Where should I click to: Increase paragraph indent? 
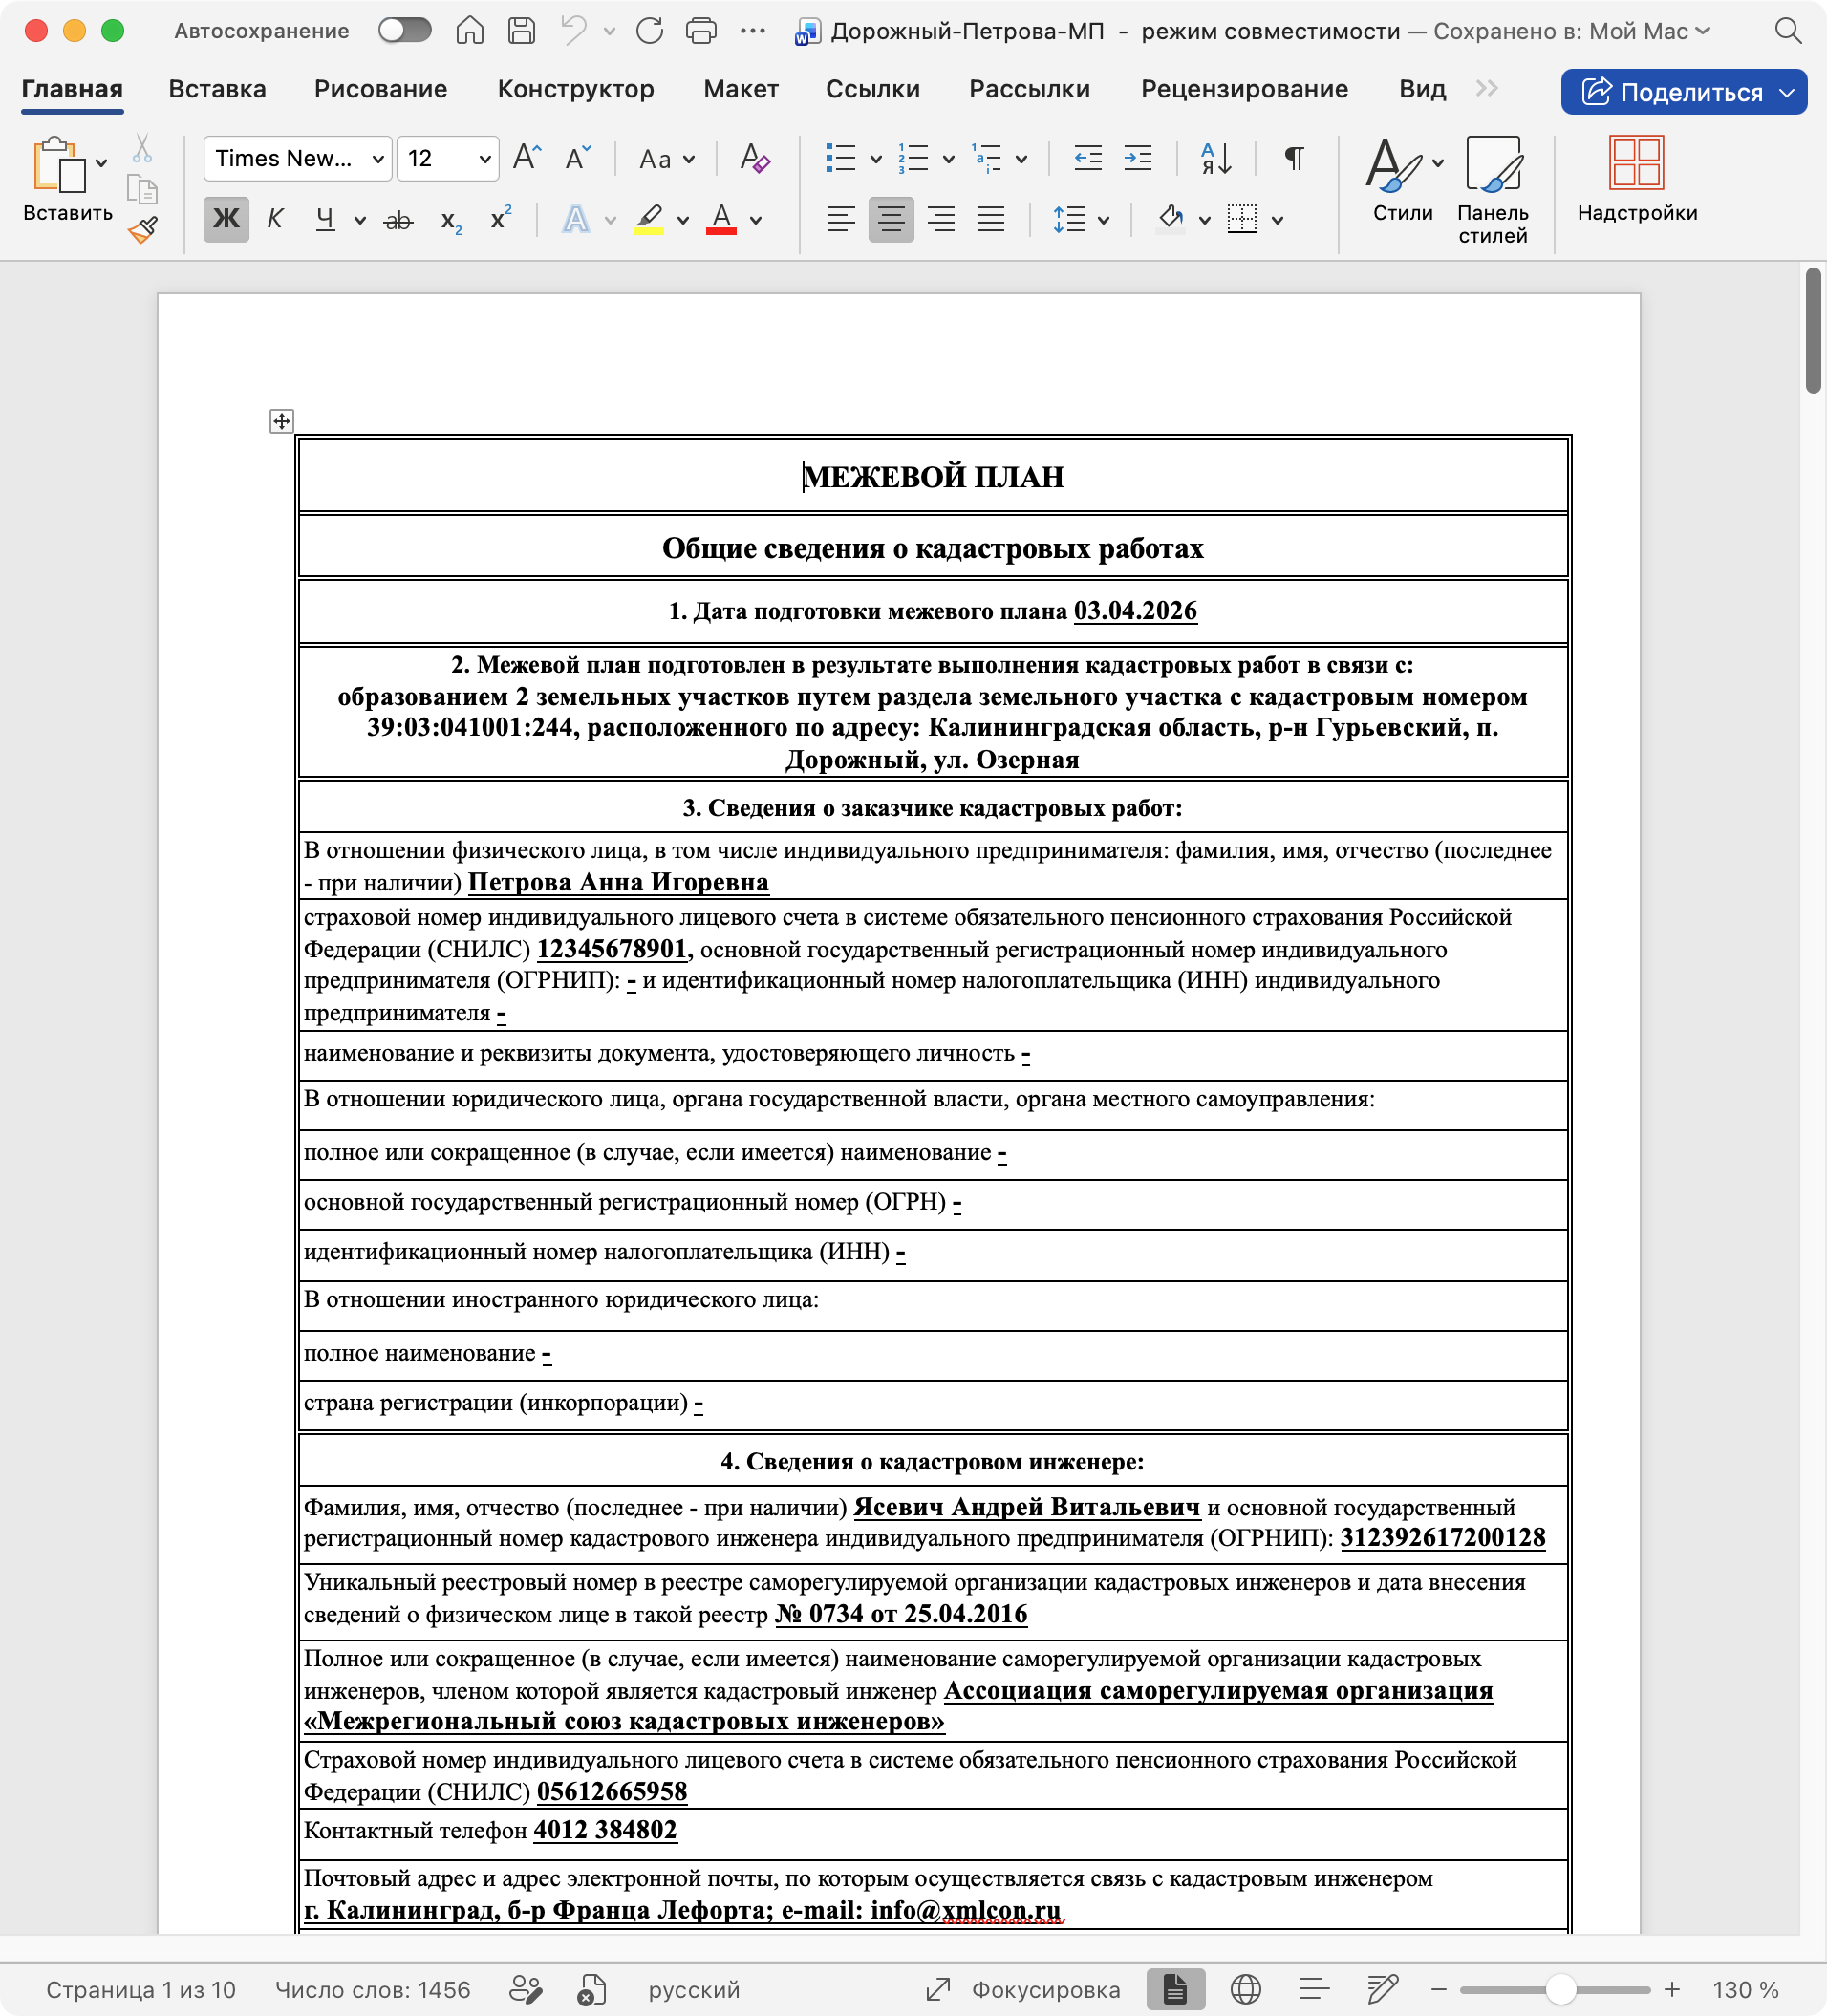1138,158
